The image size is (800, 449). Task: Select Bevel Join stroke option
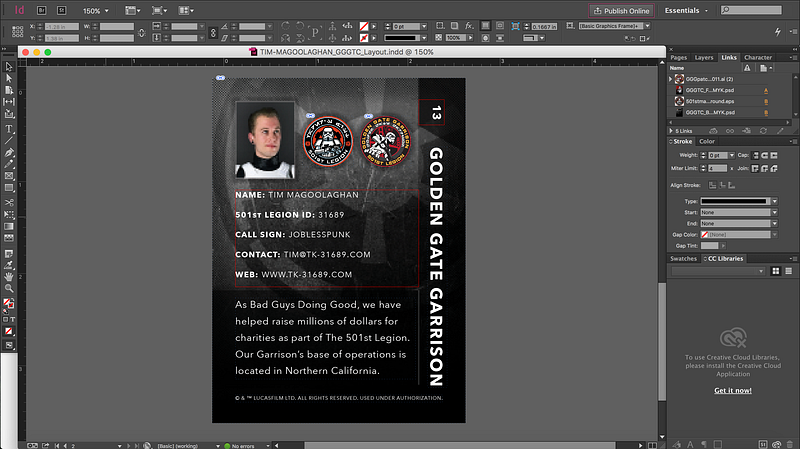click(774, 168)
